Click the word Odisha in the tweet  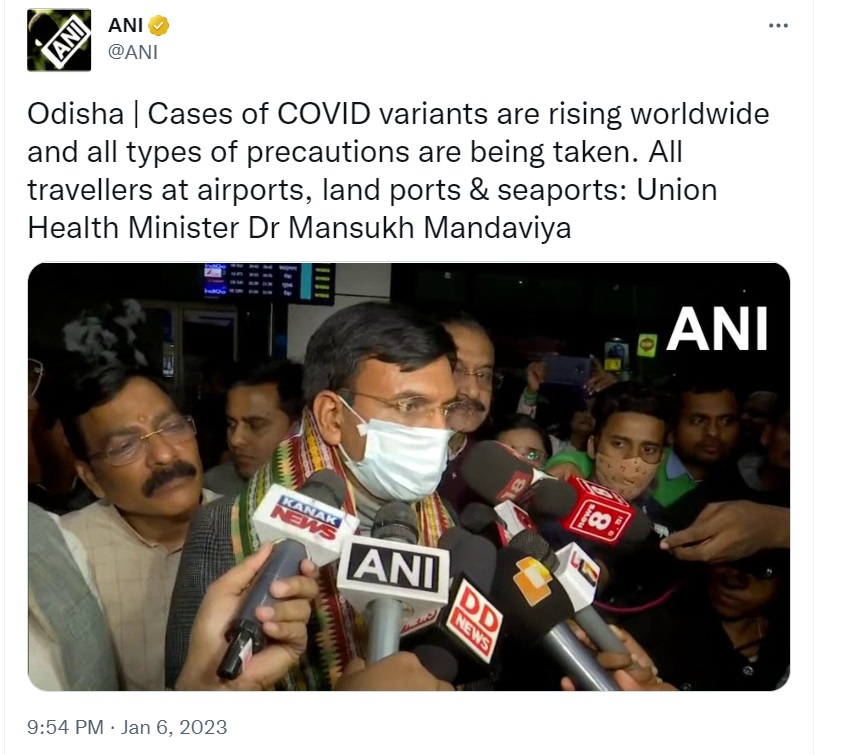(x=76, y=115)
